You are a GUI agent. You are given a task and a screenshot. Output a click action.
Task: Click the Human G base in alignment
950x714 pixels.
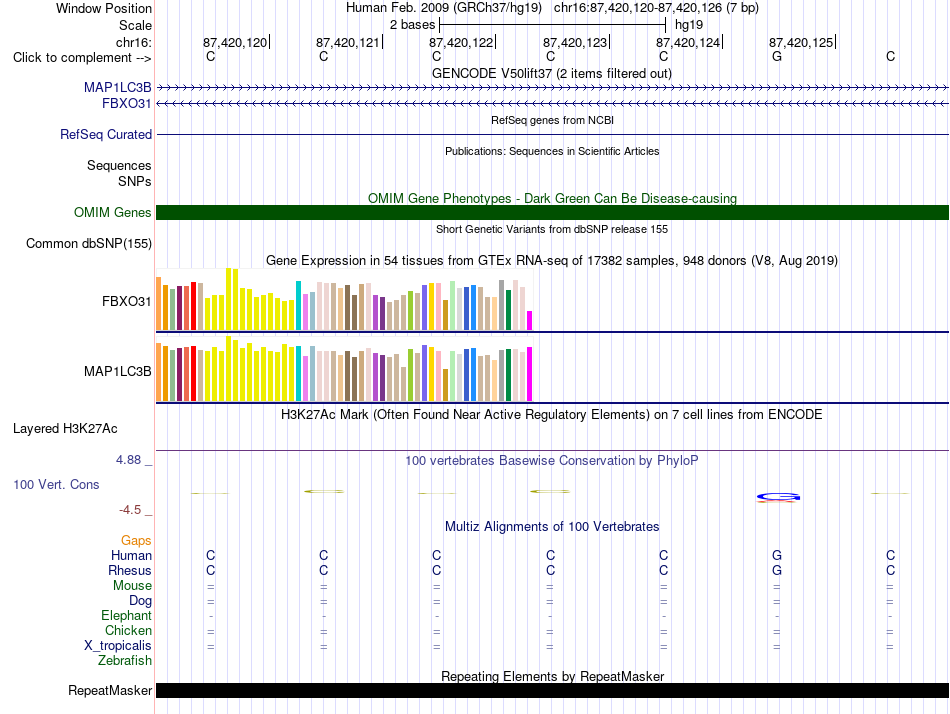pos(777,555)
